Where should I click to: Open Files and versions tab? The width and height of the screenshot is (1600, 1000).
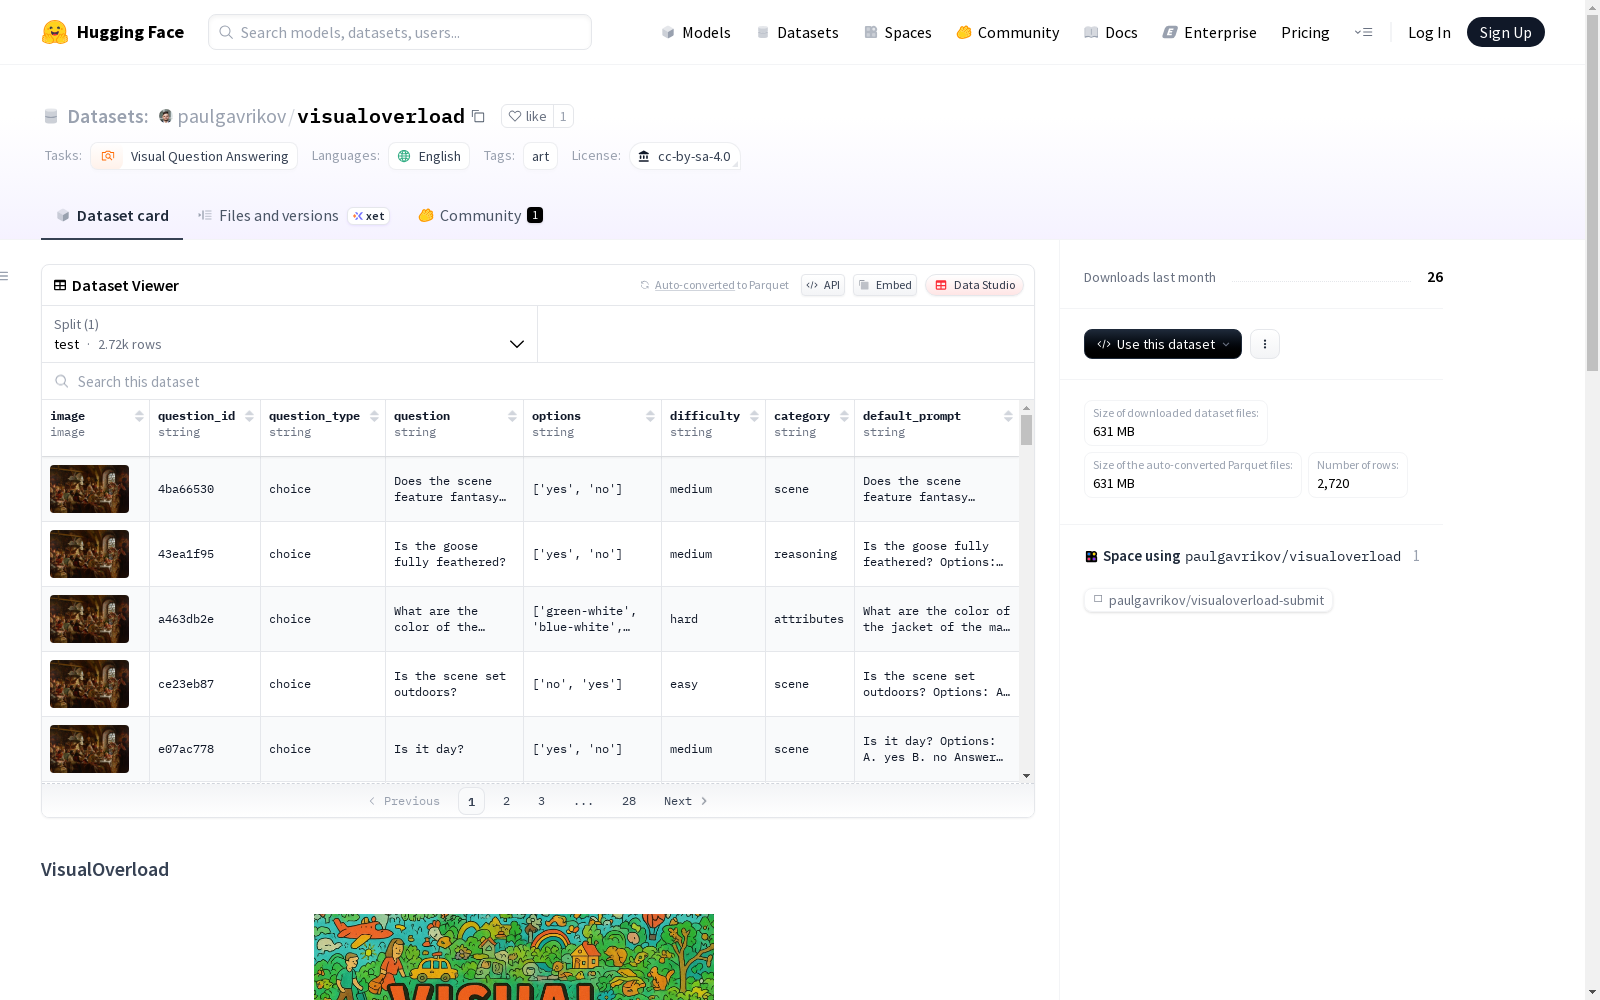point(293,216)
